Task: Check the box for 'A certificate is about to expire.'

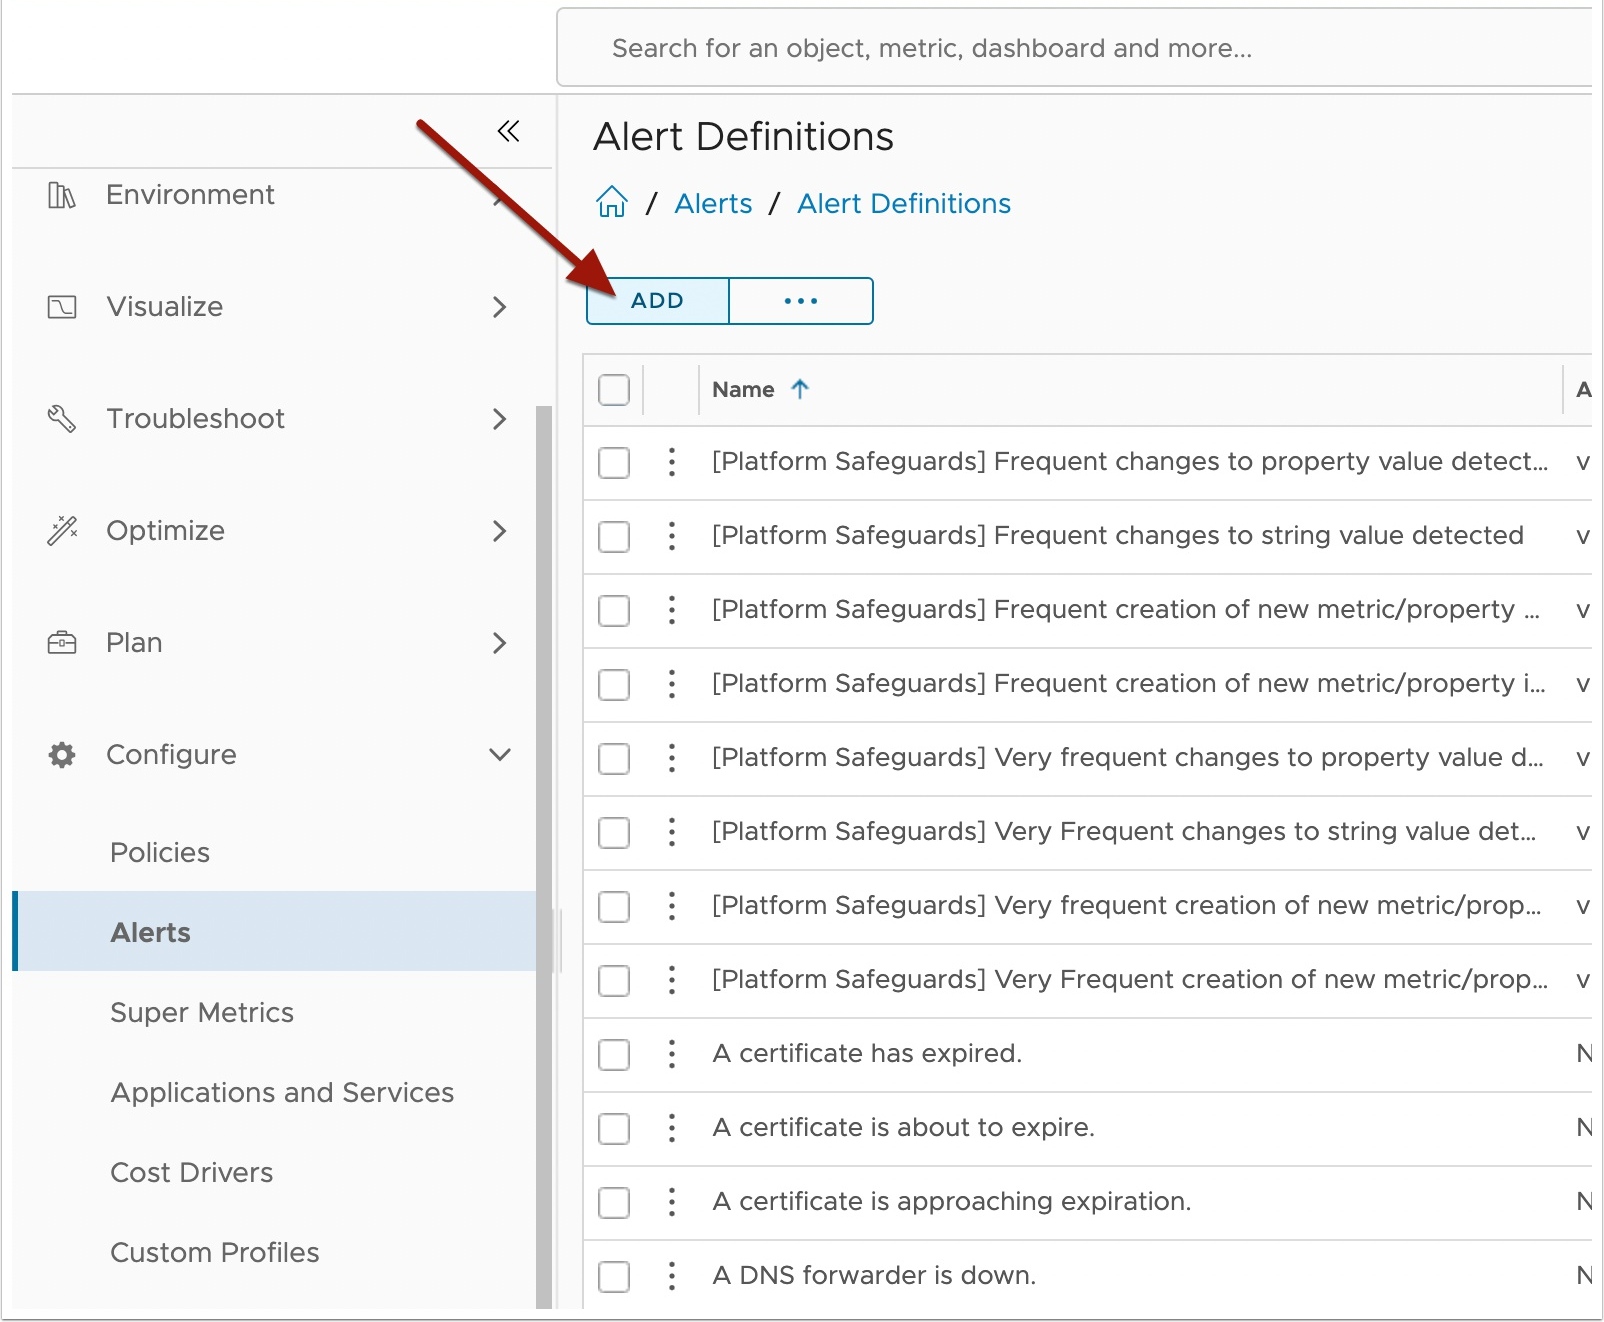Action: coord(614,1128)
